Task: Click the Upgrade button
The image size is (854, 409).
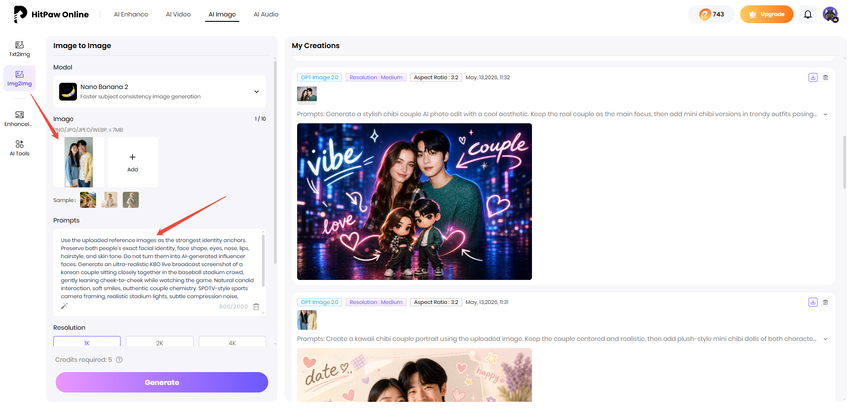Action: (766, 15)
